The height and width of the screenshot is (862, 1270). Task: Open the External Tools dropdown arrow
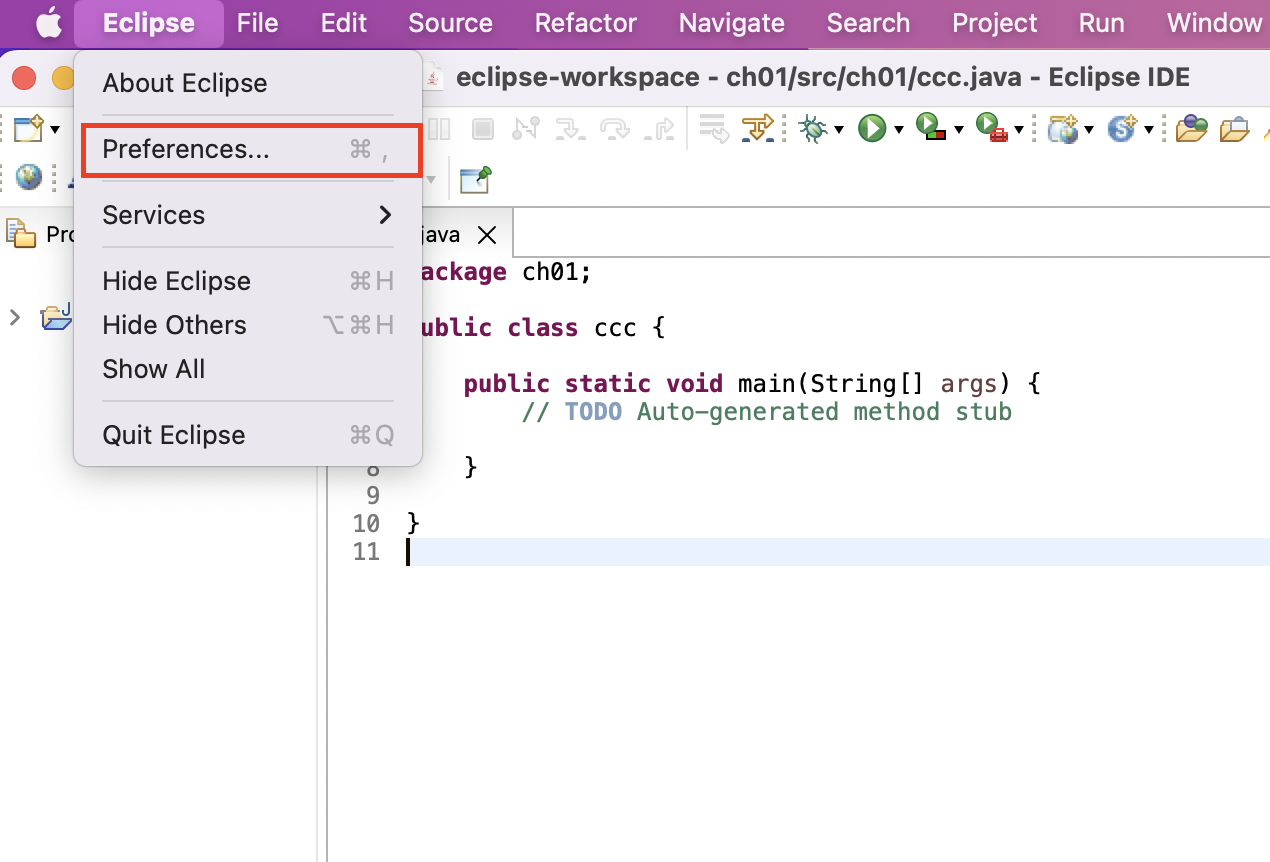(x=1019, y=130)
